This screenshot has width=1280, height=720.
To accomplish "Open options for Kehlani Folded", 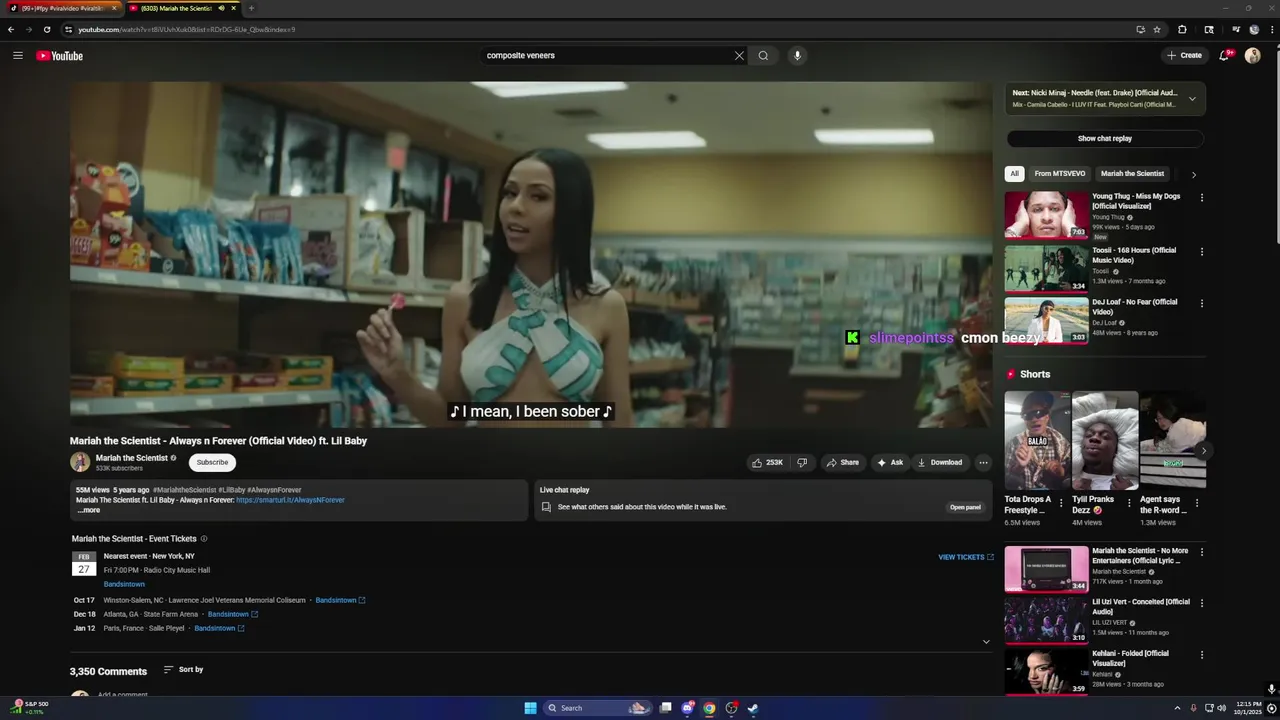I will pos(1202,655).
